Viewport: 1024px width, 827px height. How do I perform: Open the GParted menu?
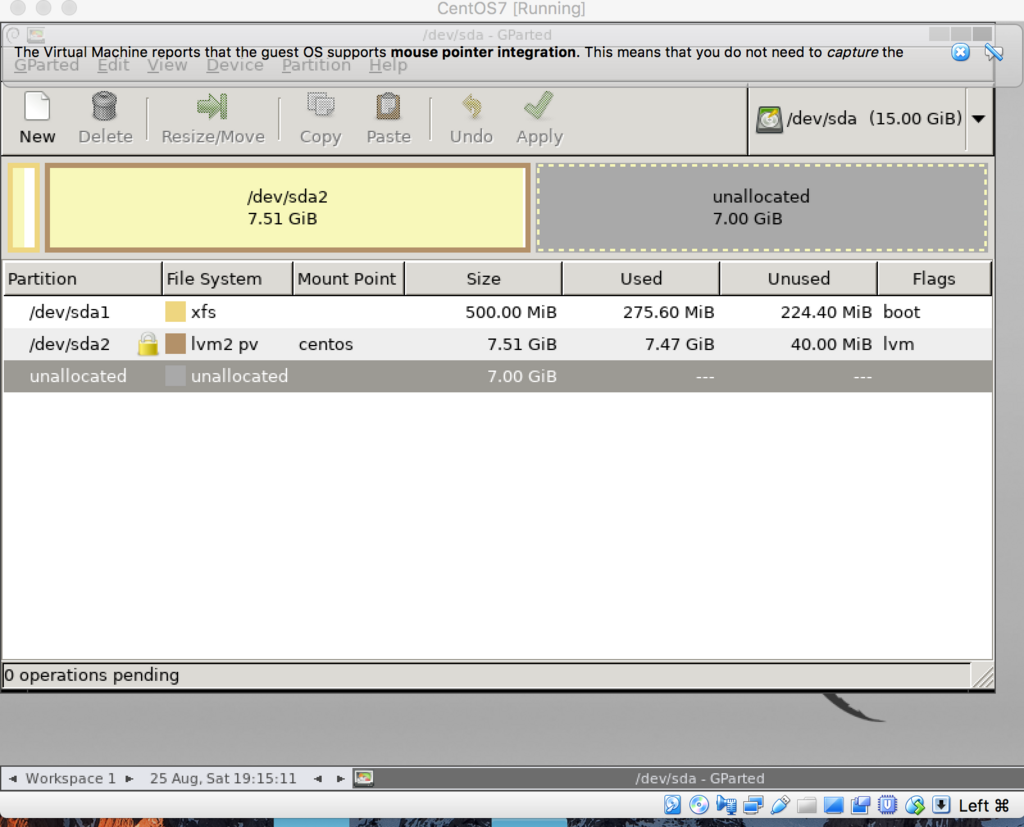coord(46,65)
